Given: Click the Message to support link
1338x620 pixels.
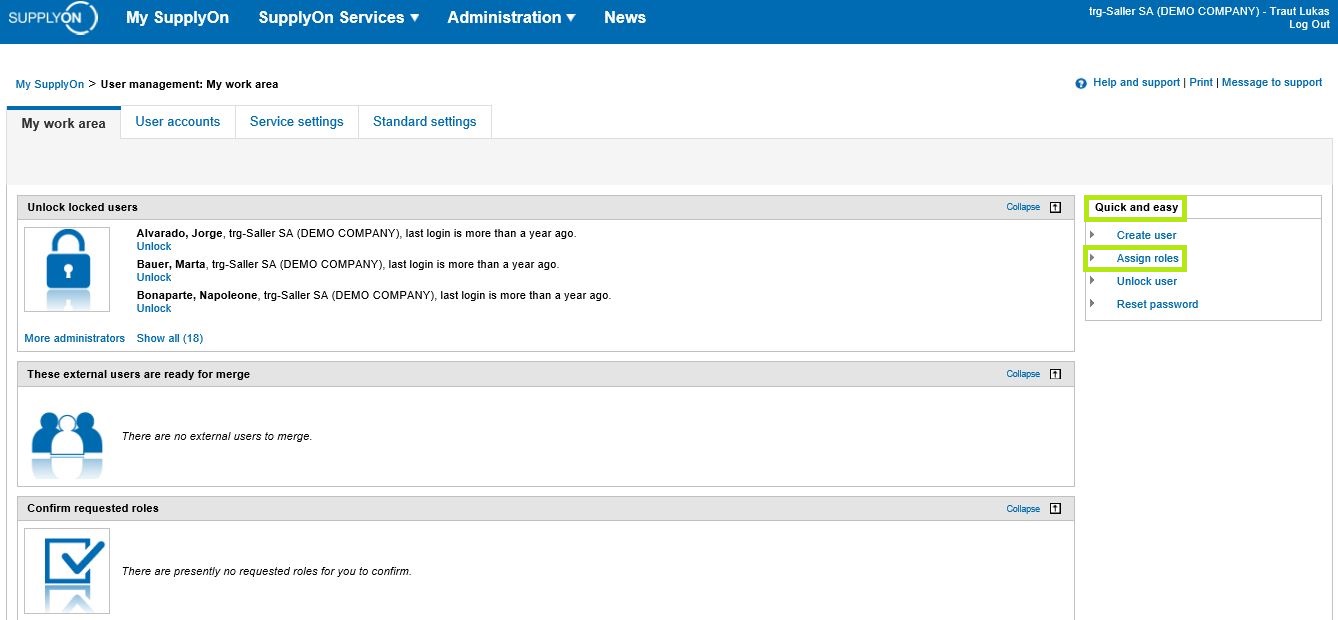Looking at the screenshot, I should coord(1272,83).
